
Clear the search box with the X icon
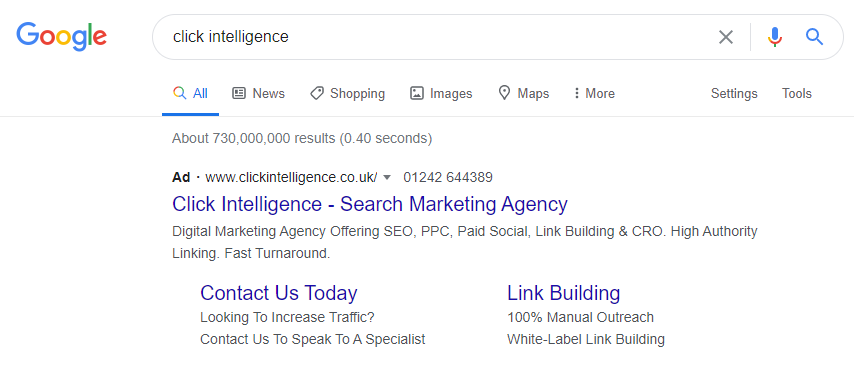[x=725, y=37]
